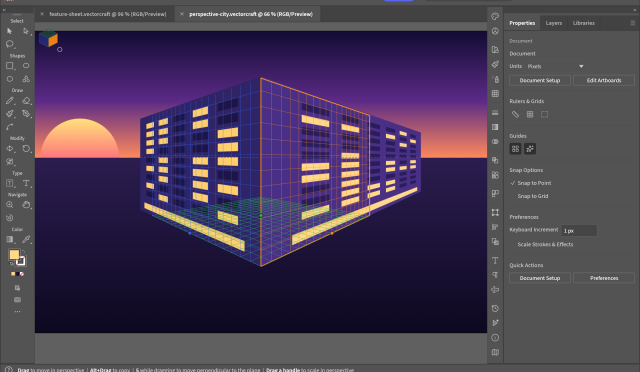This screenshot has width=640, height=372.
Task: Change the screen mode icon
Action: click(x=17, y=300)
